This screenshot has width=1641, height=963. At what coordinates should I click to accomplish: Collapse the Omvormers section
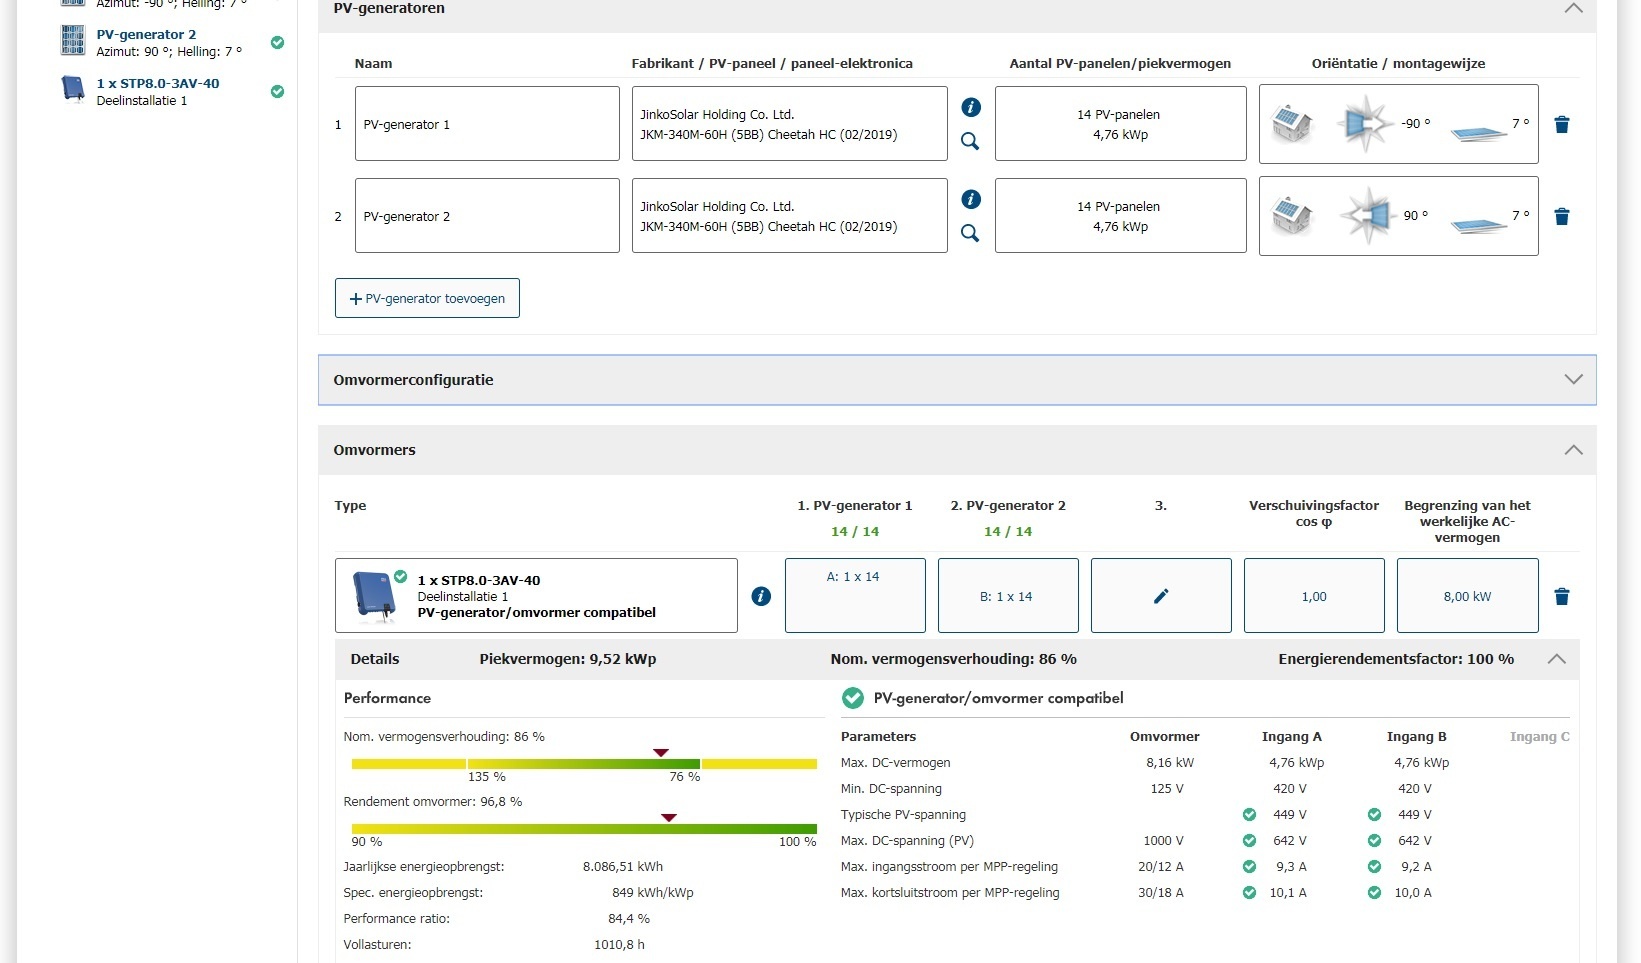pyautogui.click(x=1573, y=450)
